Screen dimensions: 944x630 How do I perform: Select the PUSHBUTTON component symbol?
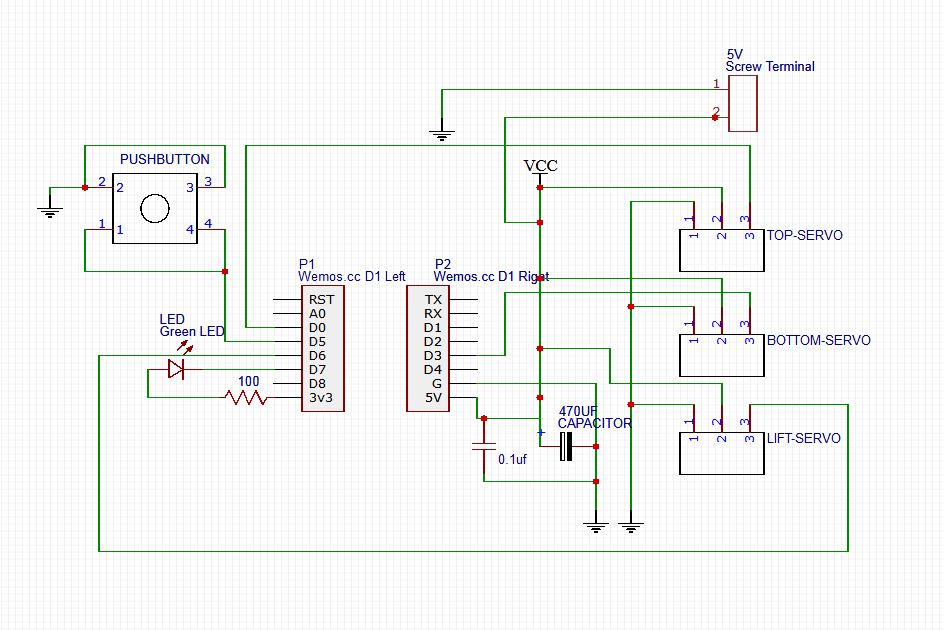[x=153, y=209]
